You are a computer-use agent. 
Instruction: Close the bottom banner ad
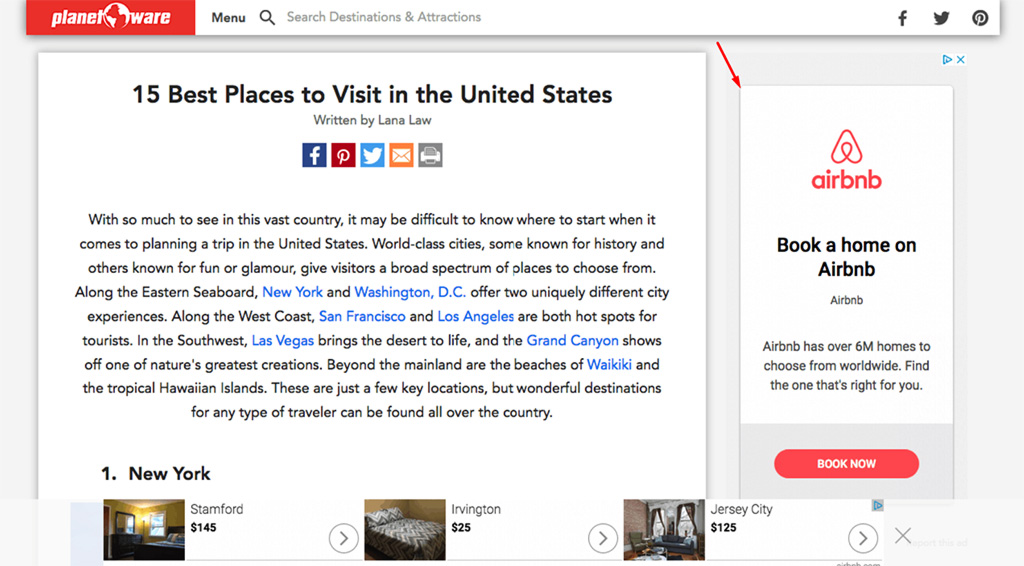[x=903, y=535]
